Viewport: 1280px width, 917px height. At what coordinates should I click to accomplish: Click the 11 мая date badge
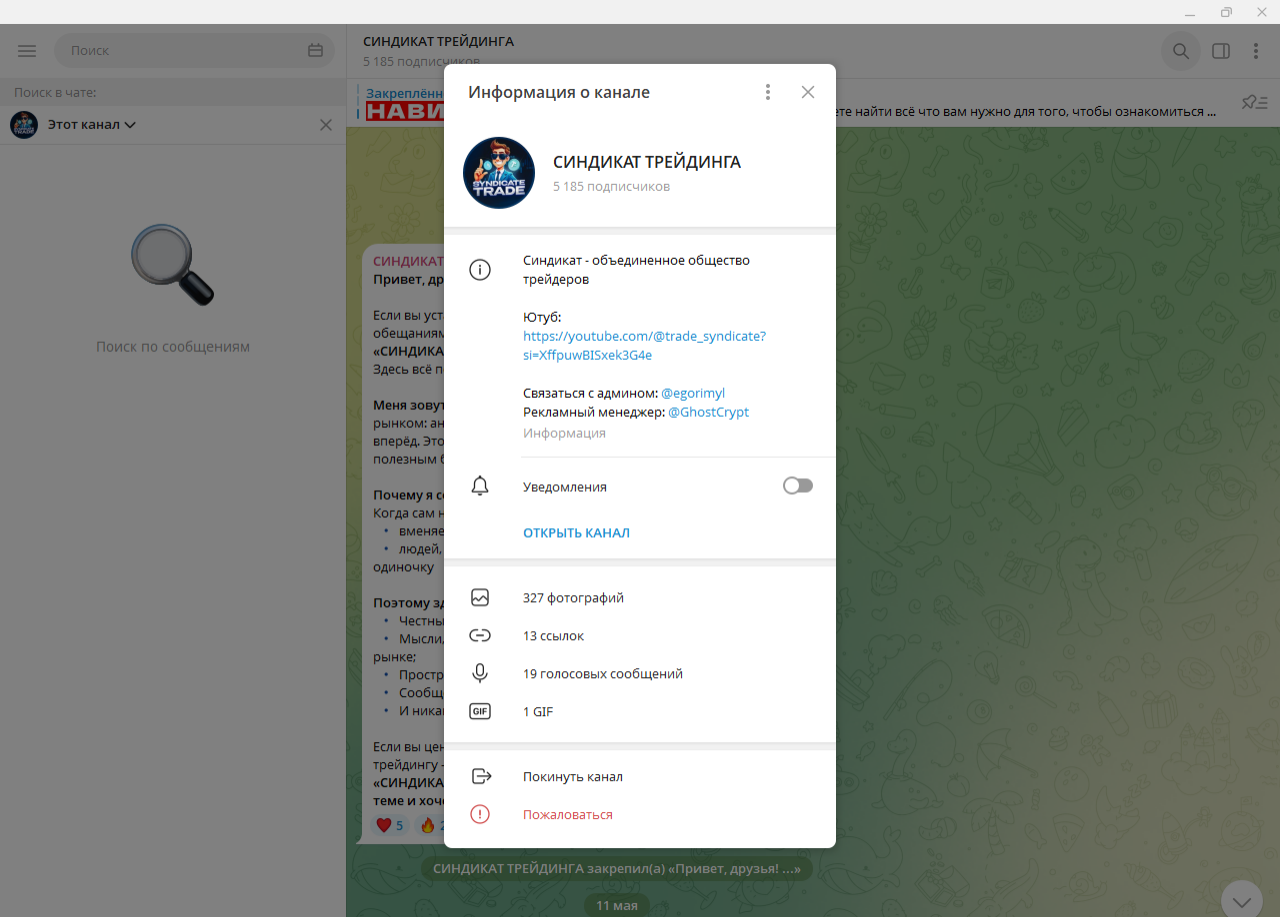click(616, 906)
